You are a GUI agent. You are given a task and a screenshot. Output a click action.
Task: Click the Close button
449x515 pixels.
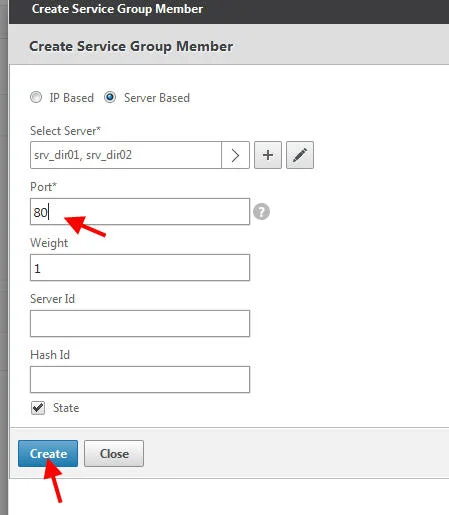coord(114,453)
